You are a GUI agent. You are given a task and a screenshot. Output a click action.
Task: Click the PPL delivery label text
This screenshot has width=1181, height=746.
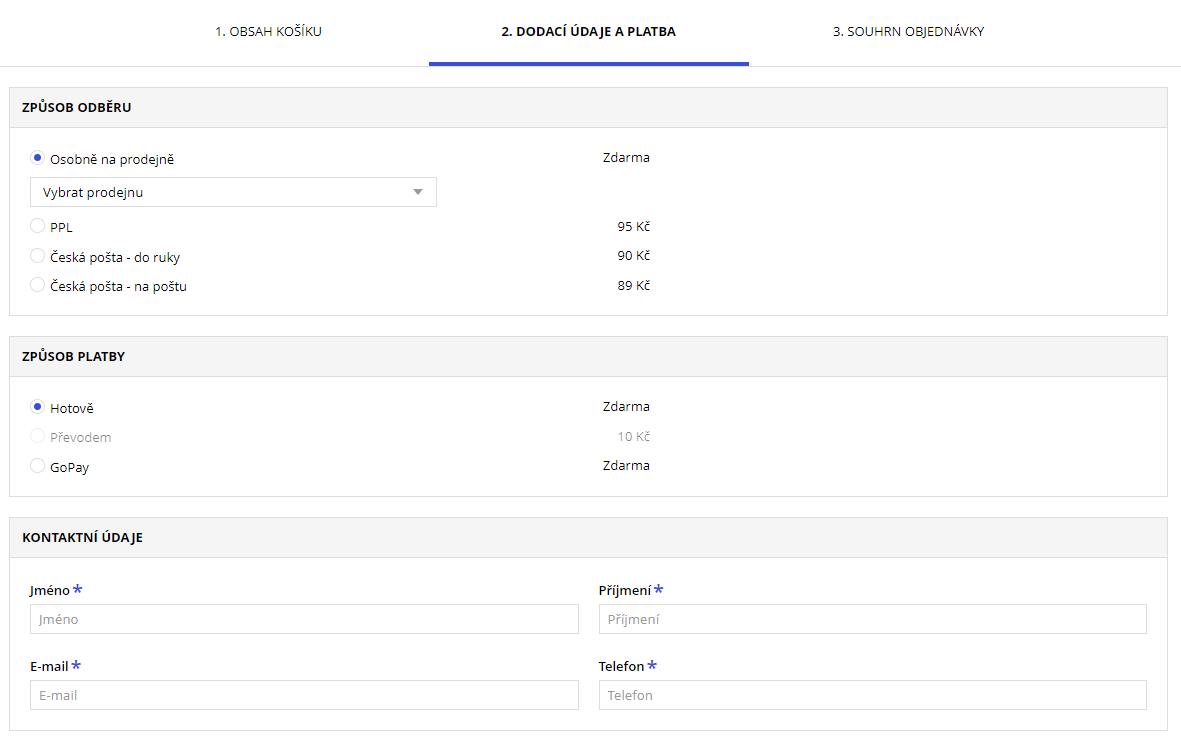pos(61,227)
